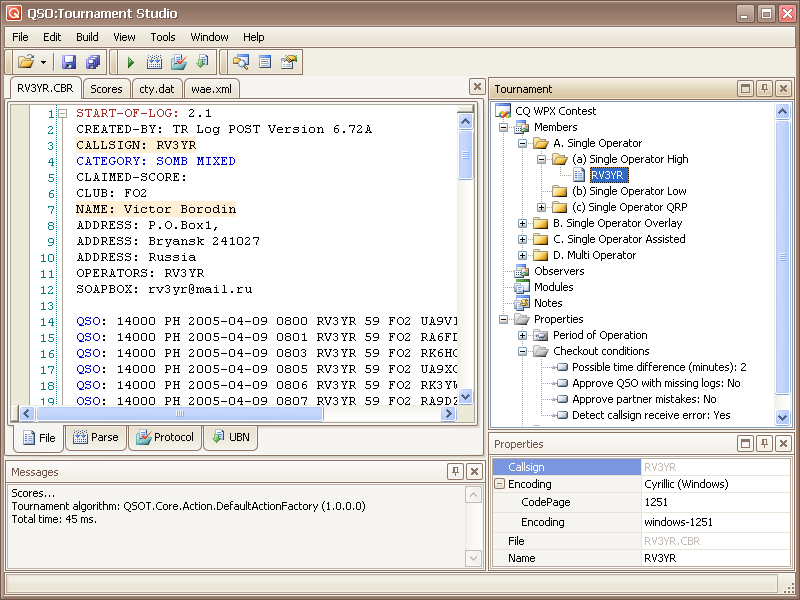Toggle the pin on the Messages panel
Screen dimensions: 800x600
(455, 472)
